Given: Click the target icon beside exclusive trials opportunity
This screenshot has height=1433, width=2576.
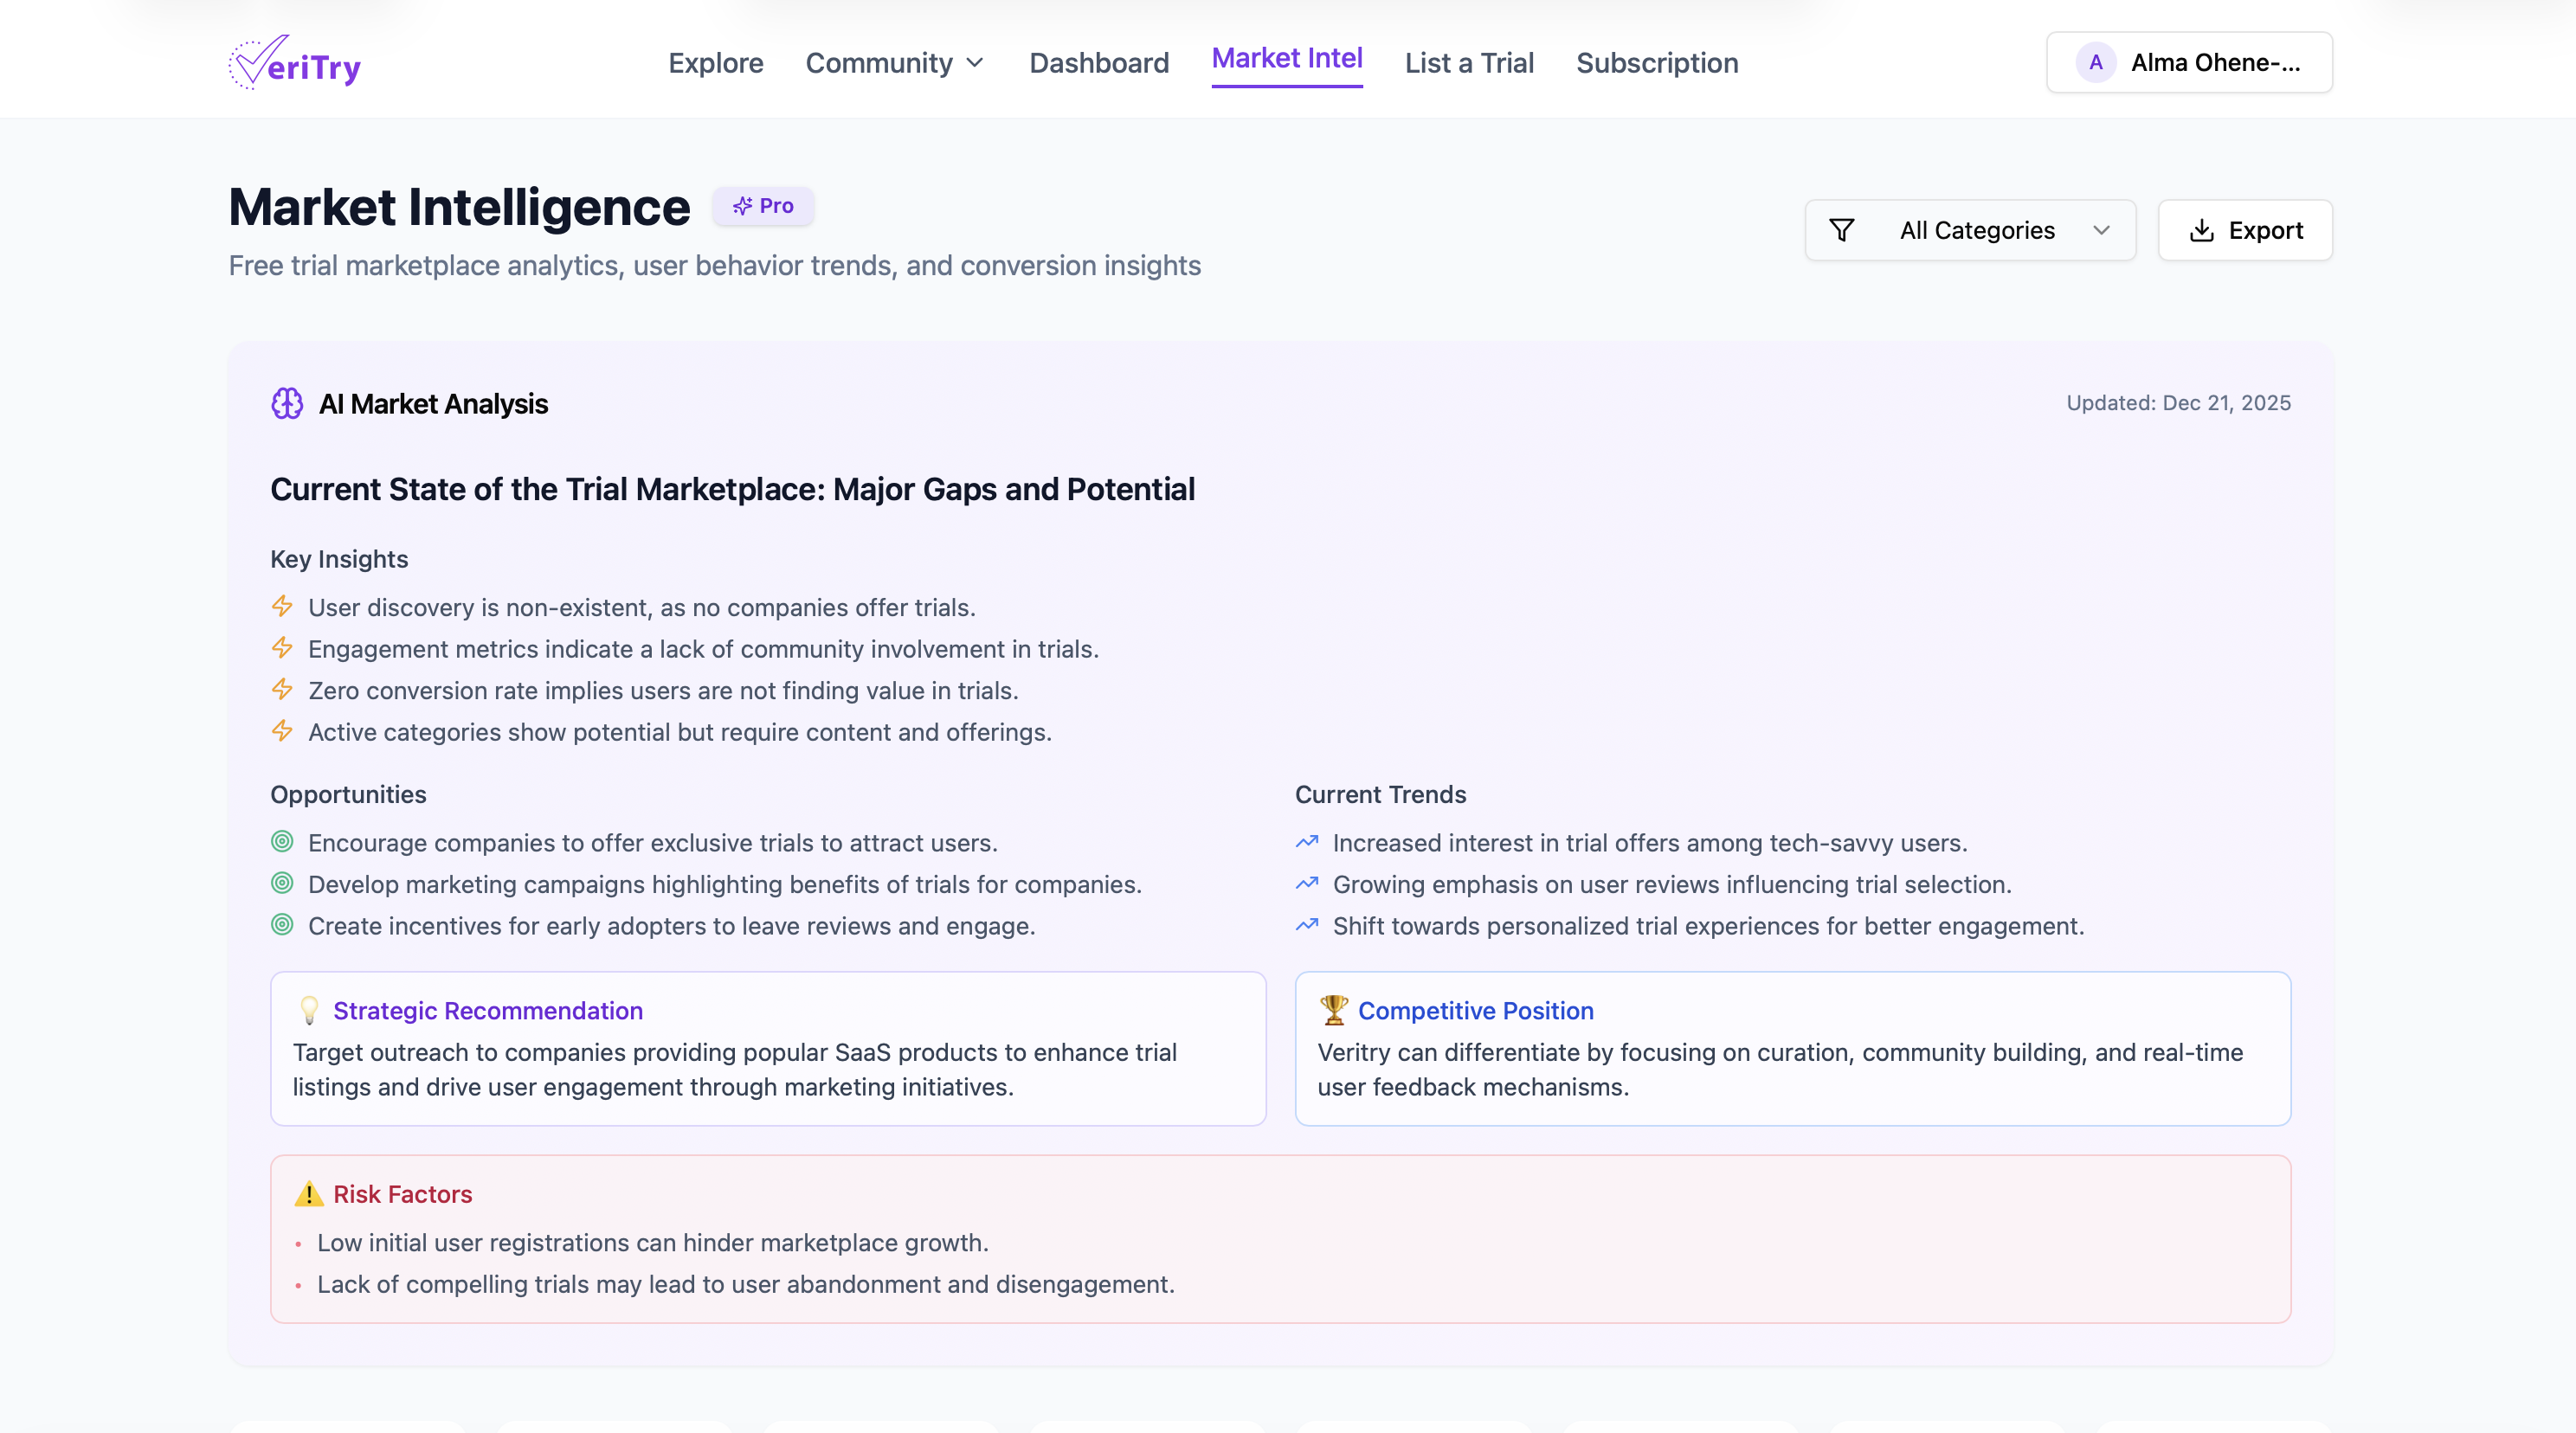Looking at the screenshot, I should click(x=282, y=842).
